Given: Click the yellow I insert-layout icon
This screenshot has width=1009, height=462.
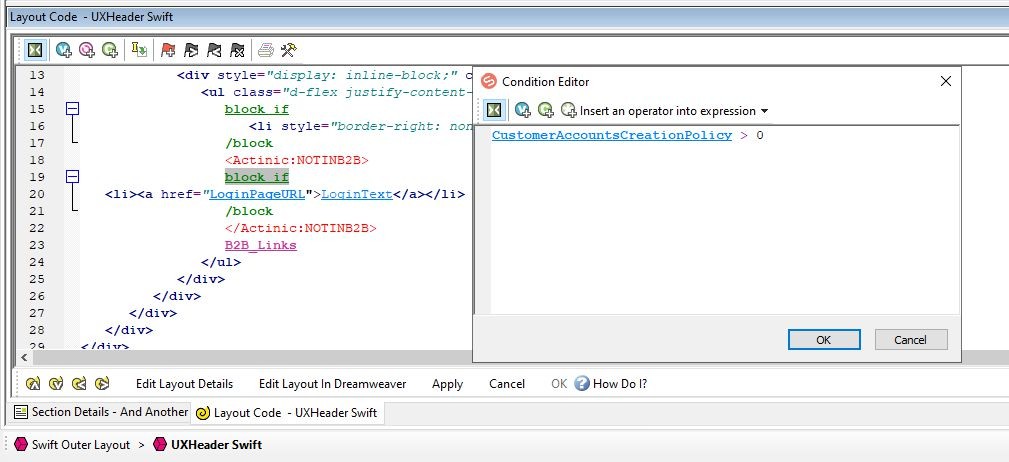Looking at the screenshot, I should 139,50.
